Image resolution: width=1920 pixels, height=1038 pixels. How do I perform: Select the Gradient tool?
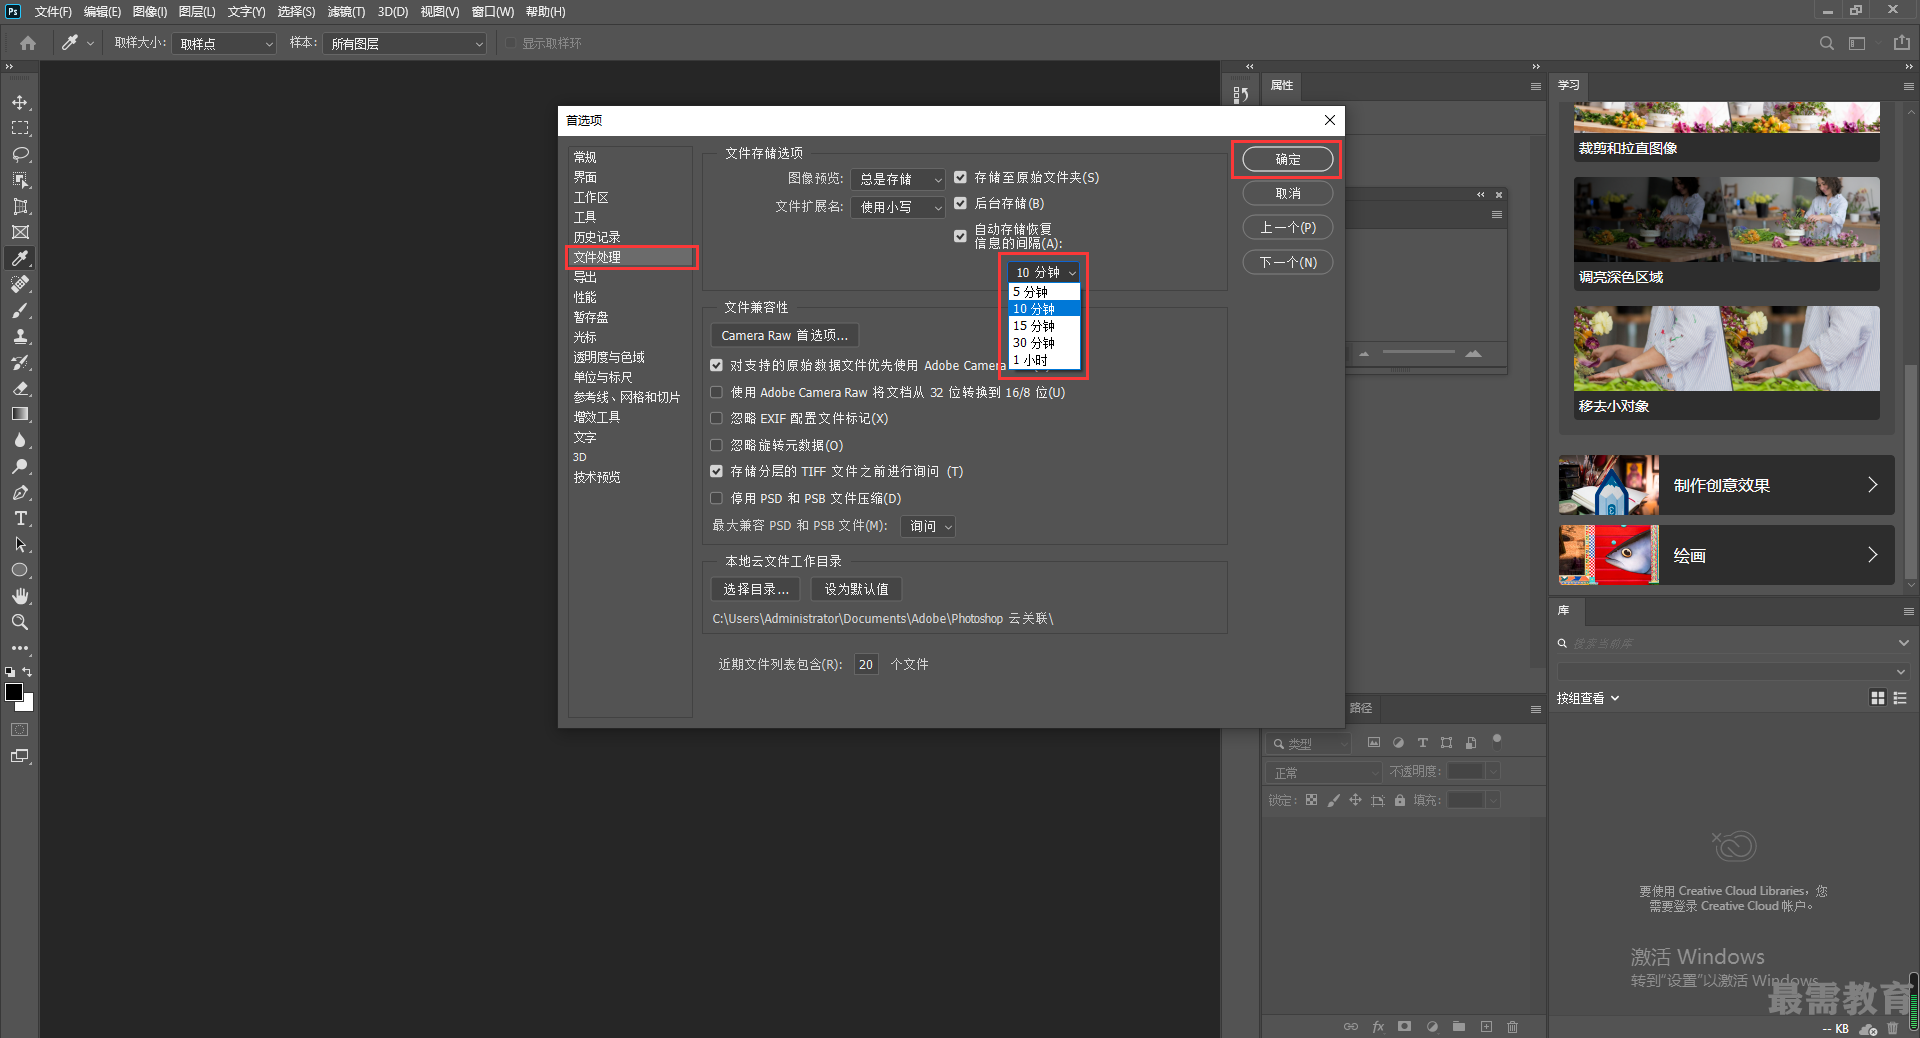[20, 415]
